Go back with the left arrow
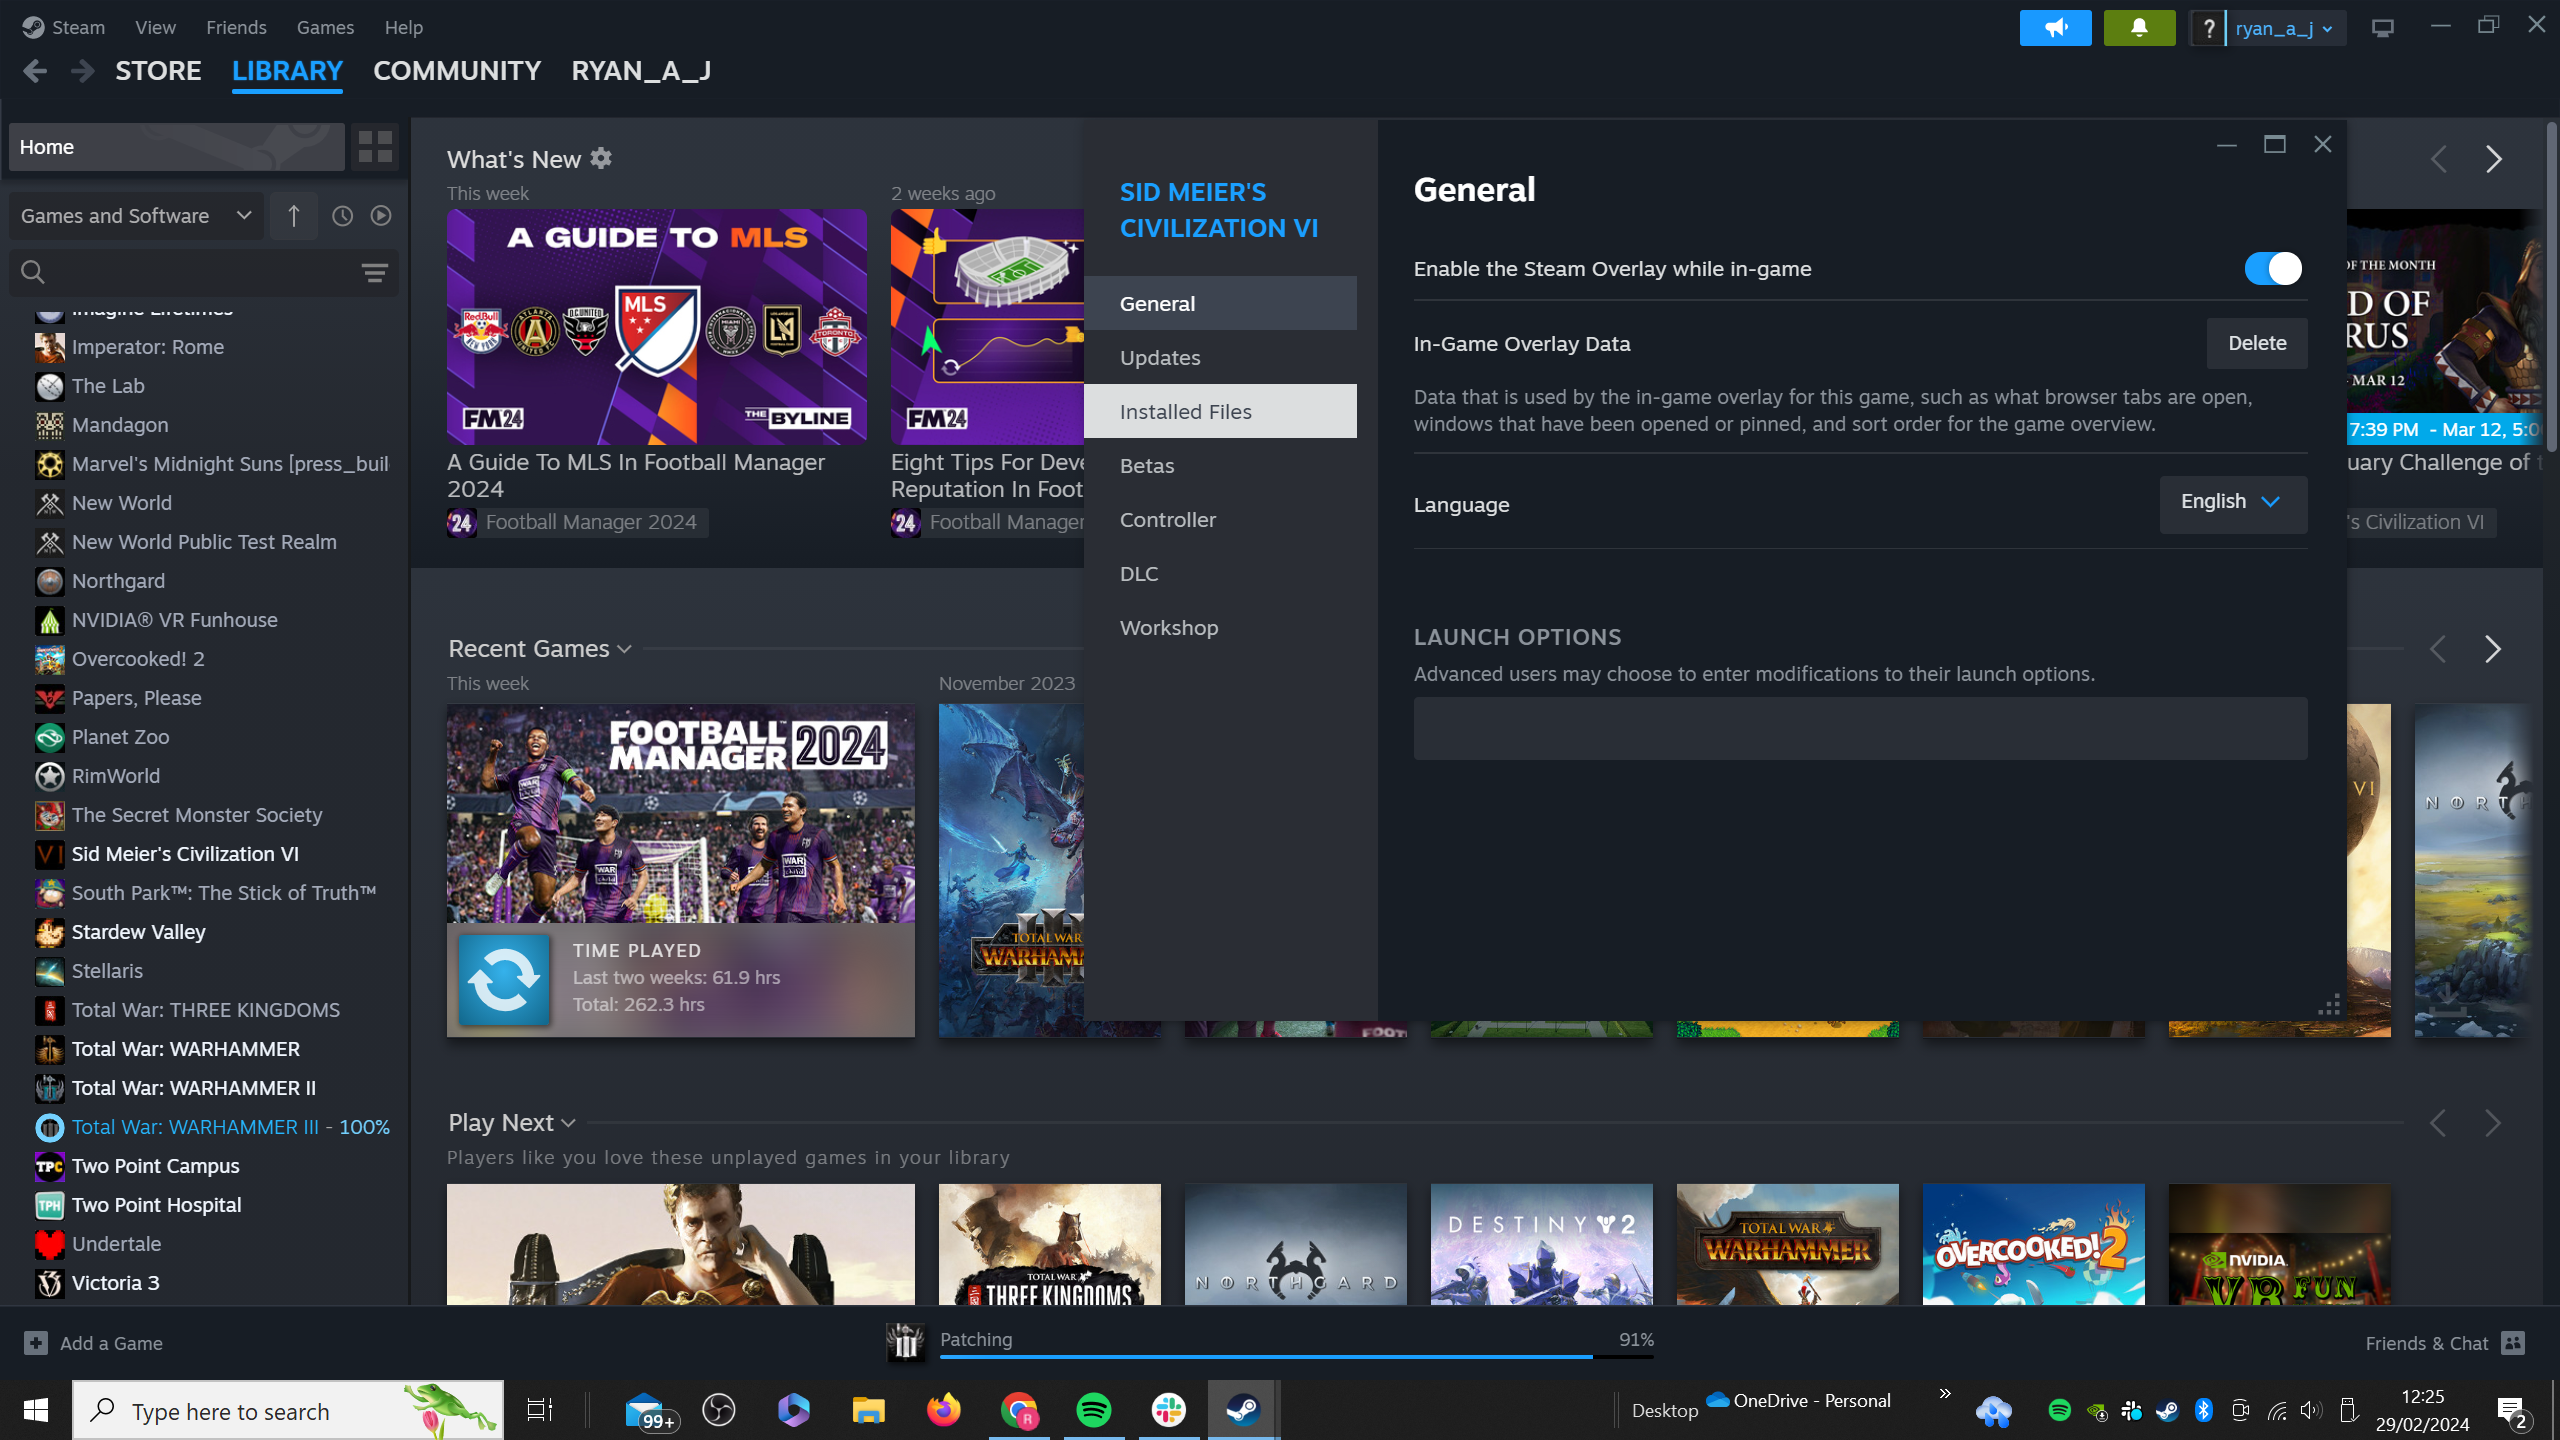The image size is (2560, 1440). click(35, 71)
